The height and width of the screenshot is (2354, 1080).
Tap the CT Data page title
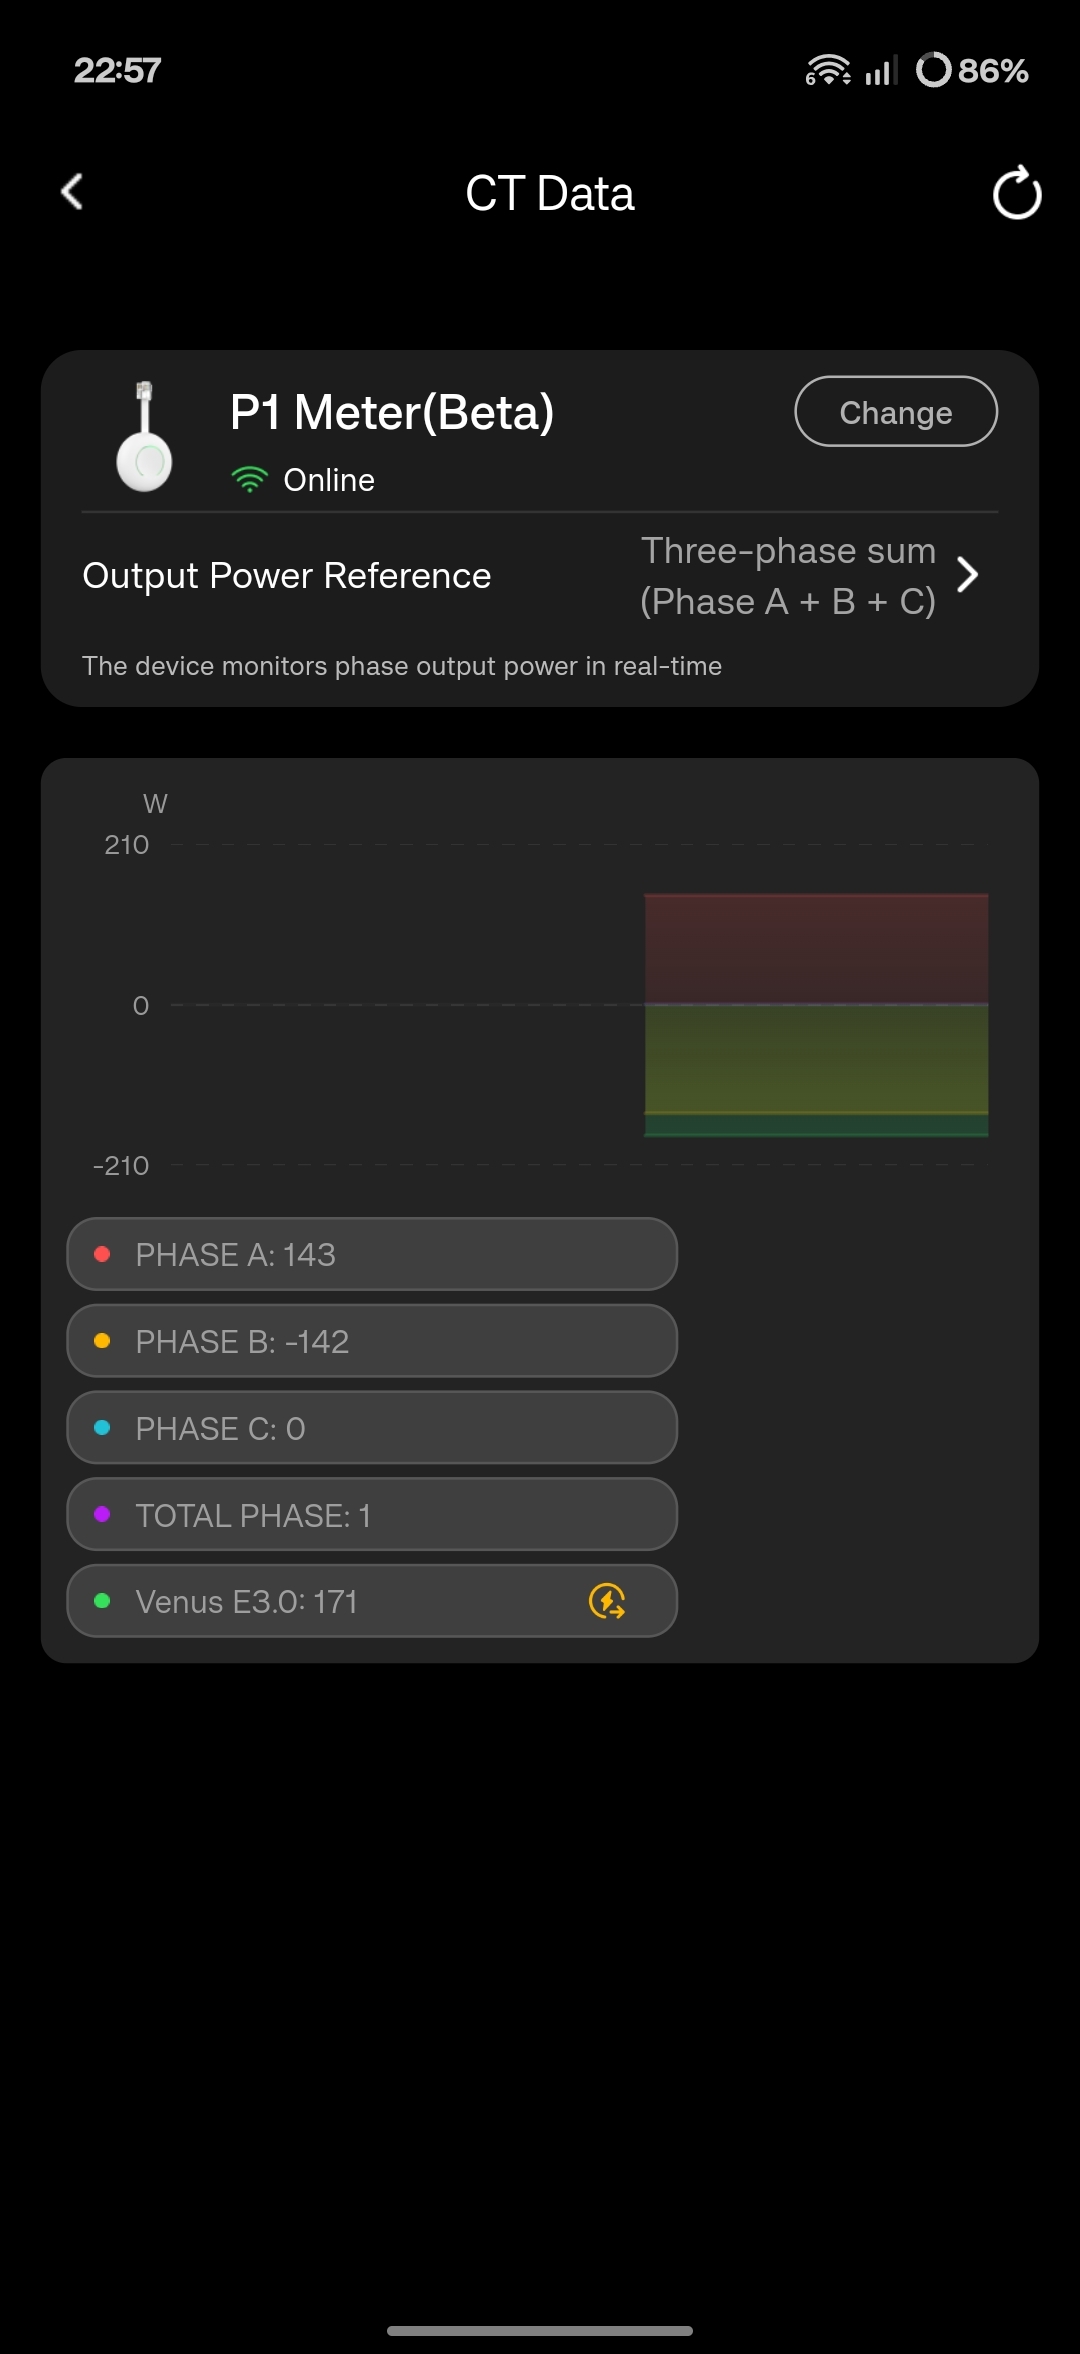pos(549,193)
